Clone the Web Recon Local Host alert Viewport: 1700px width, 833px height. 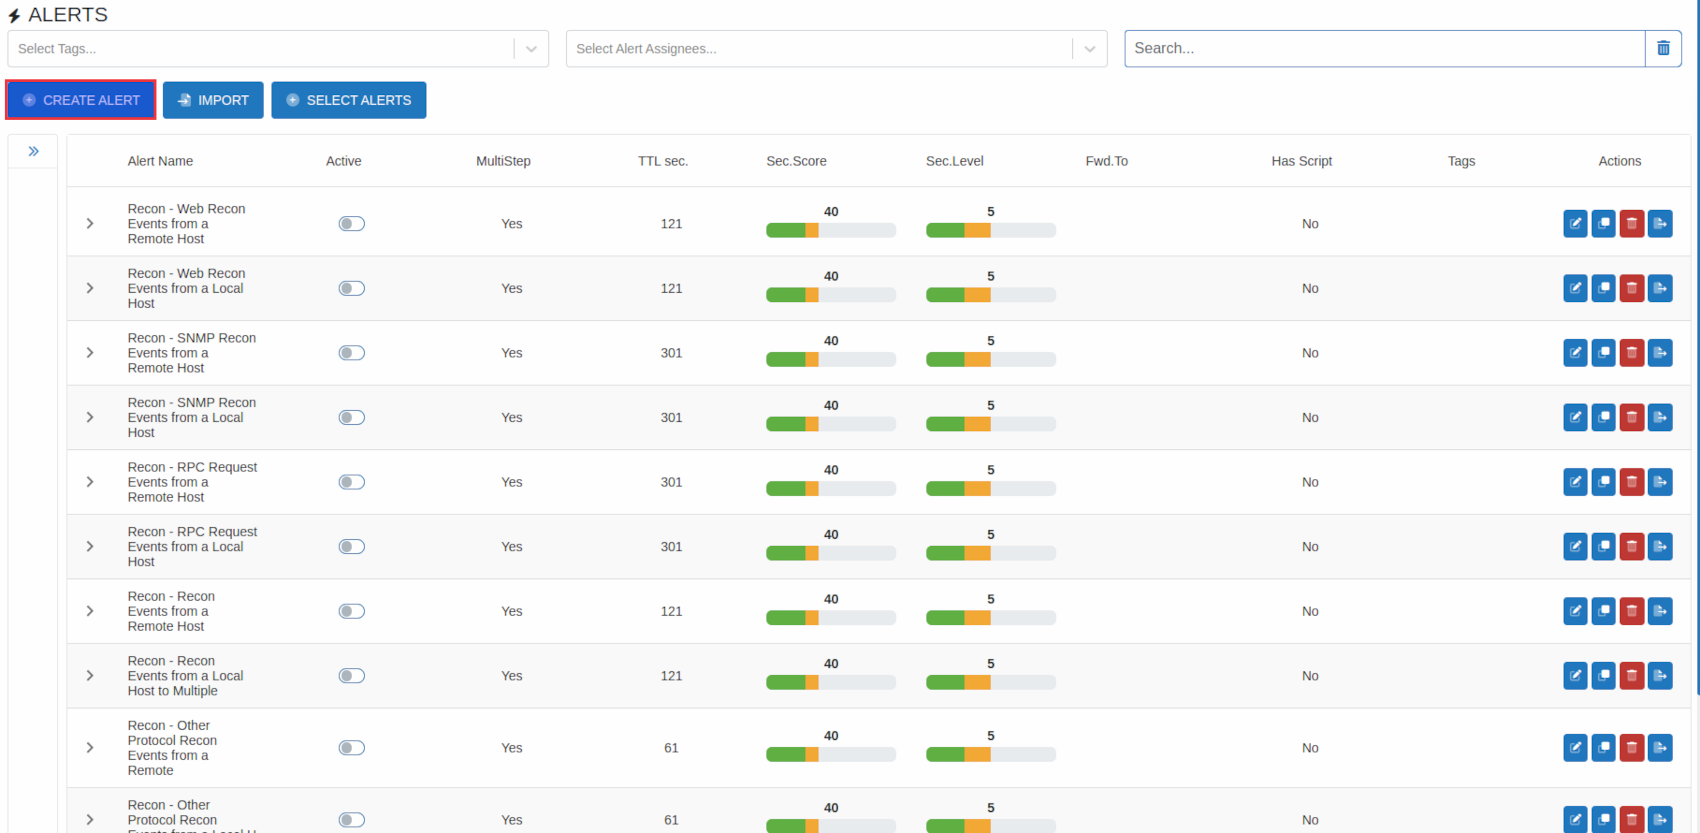pos(1603,289)
